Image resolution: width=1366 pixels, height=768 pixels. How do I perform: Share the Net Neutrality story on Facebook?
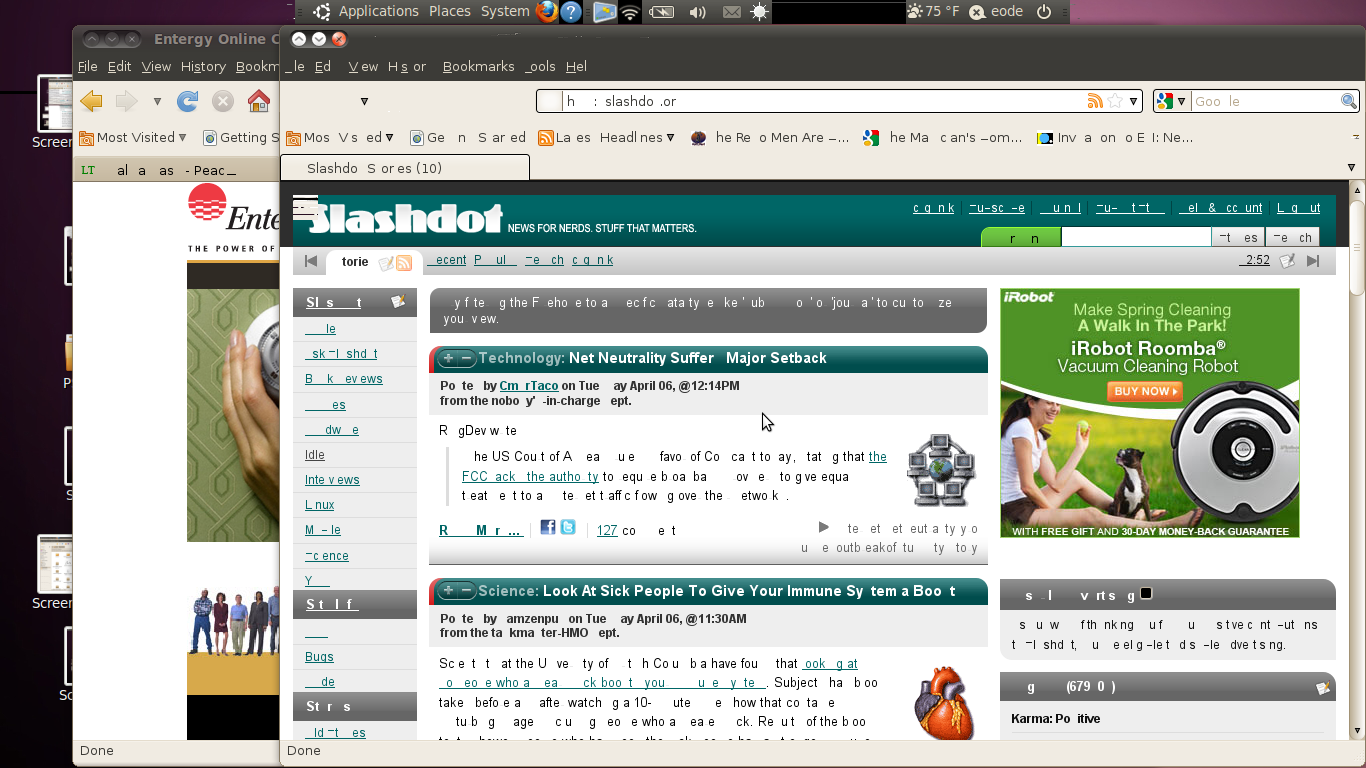[x=548, y=527]
